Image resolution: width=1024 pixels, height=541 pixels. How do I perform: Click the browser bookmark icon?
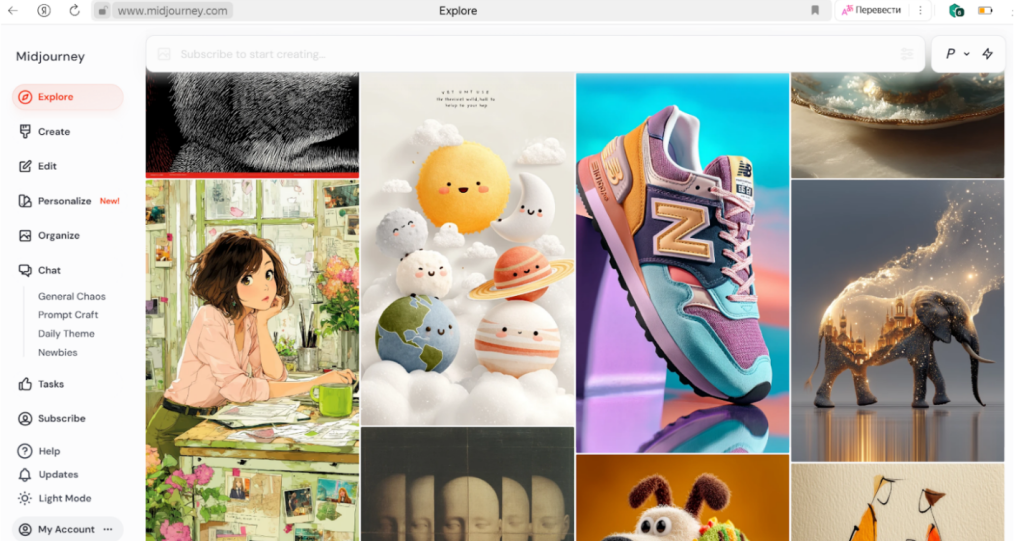pos(815,11)
